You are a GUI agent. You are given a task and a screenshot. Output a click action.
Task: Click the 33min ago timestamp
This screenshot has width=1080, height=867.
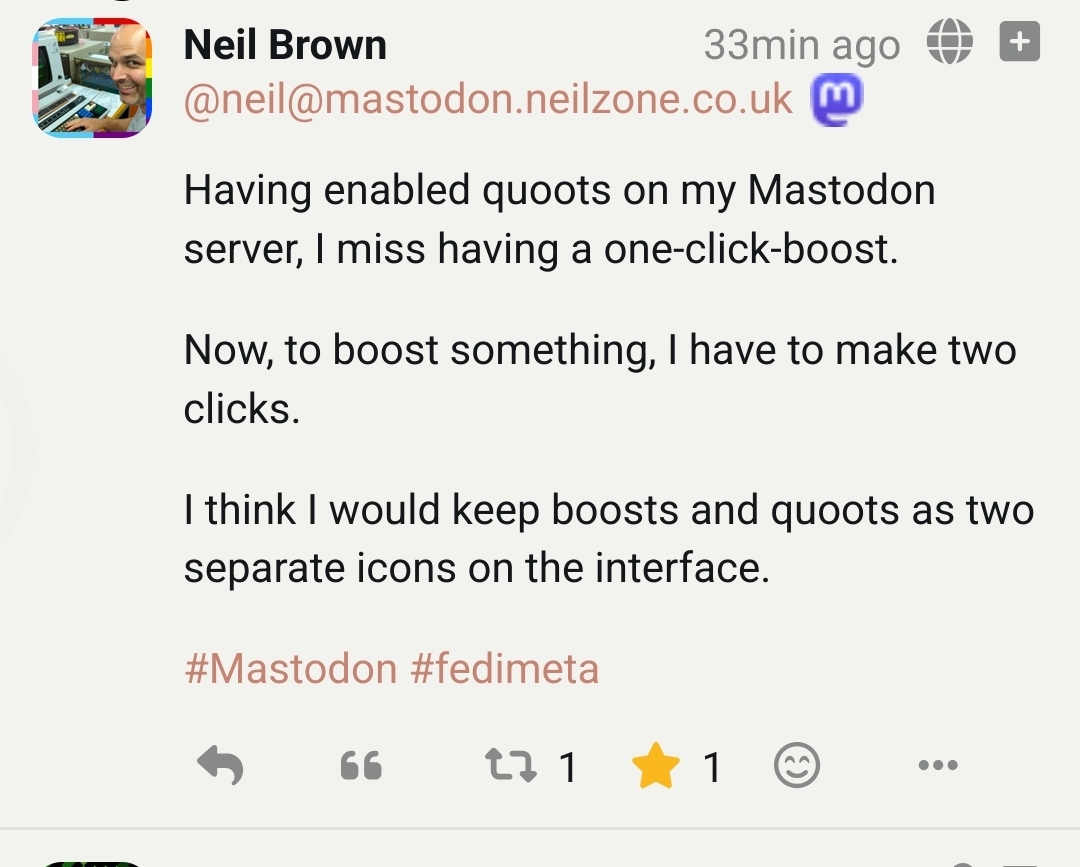(x=801, y=45)
